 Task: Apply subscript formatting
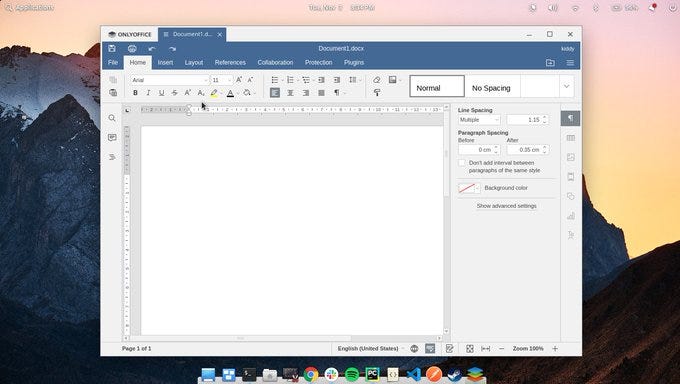pyautogui.click(x=200, y=92)
